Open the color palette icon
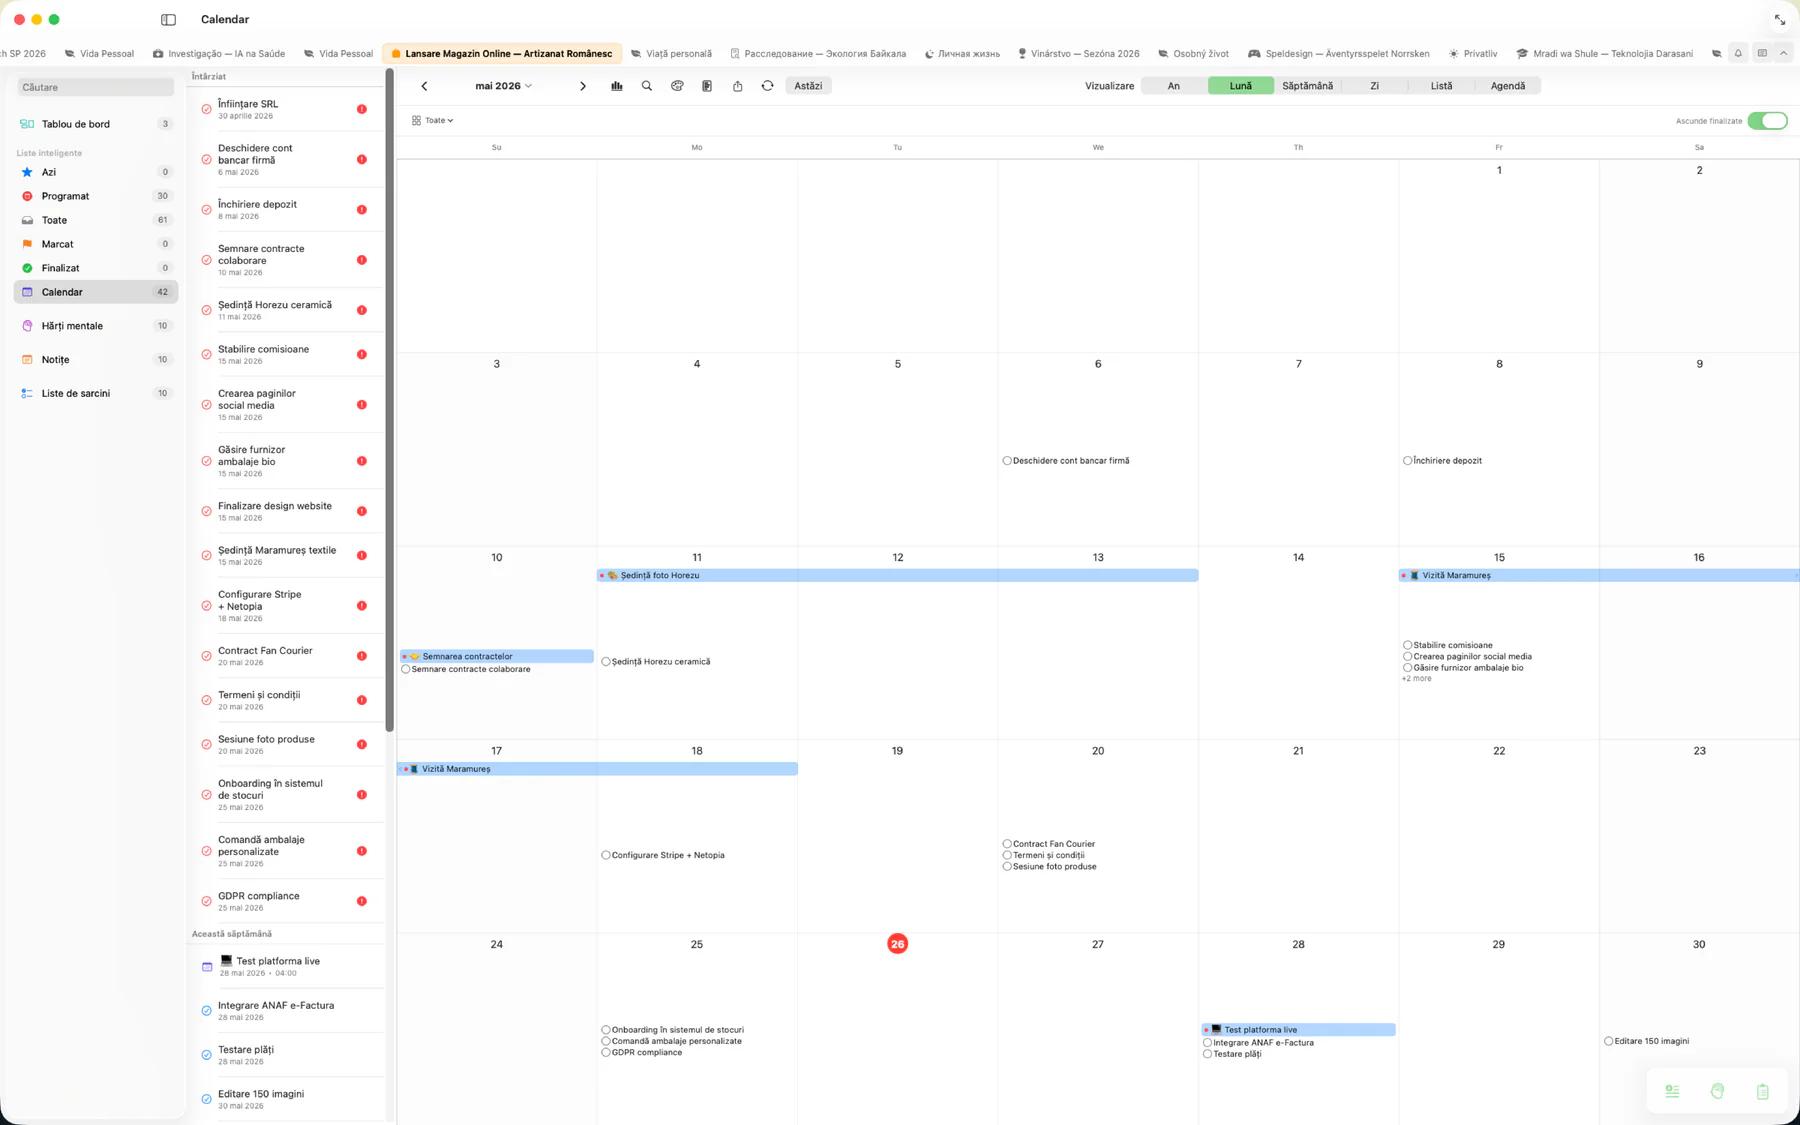1800x1125 pixels. coord(677,86)
